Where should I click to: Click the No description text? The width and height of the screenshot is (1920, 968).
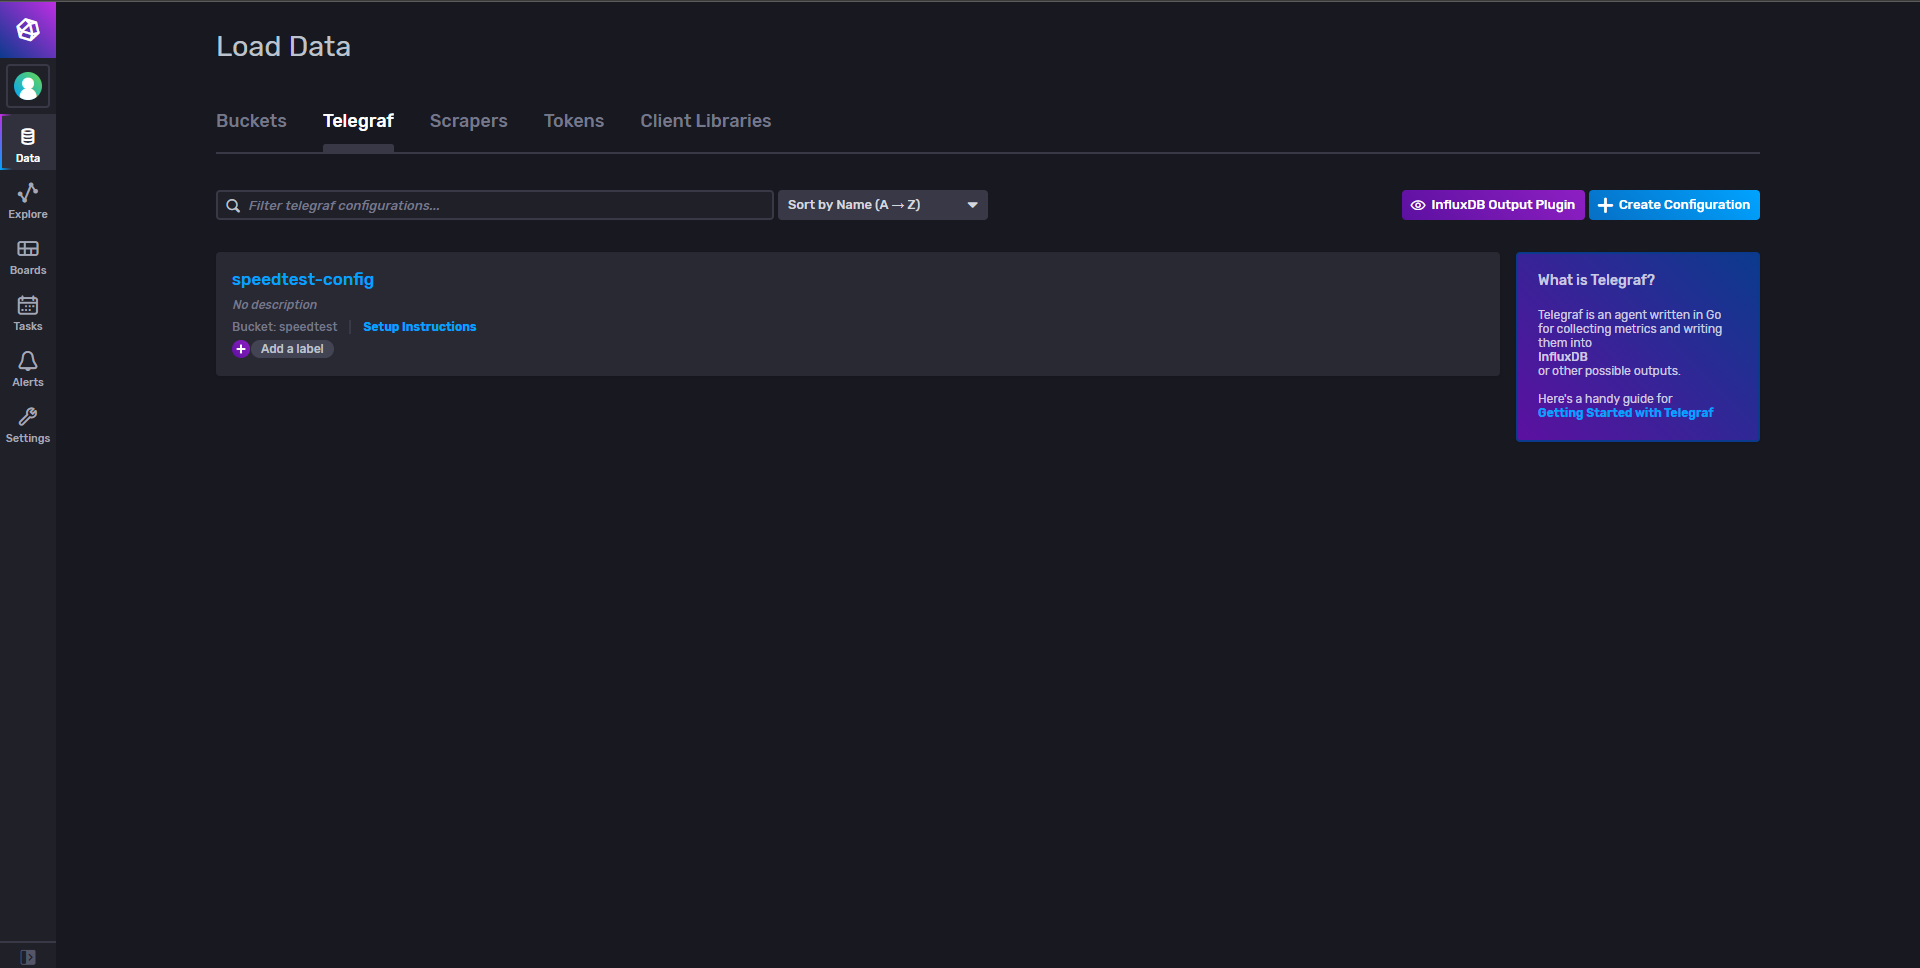275,305
